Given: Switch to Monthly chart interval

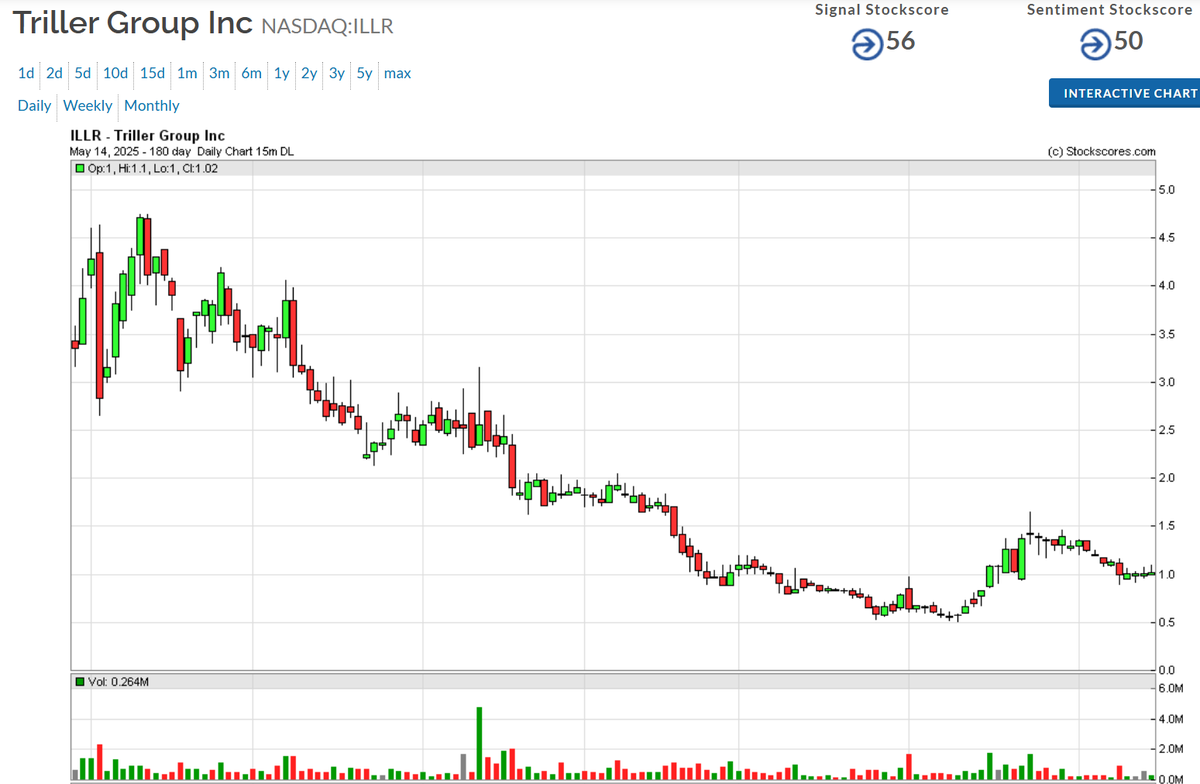Looking at the screenshot, I should click(152, 105).
